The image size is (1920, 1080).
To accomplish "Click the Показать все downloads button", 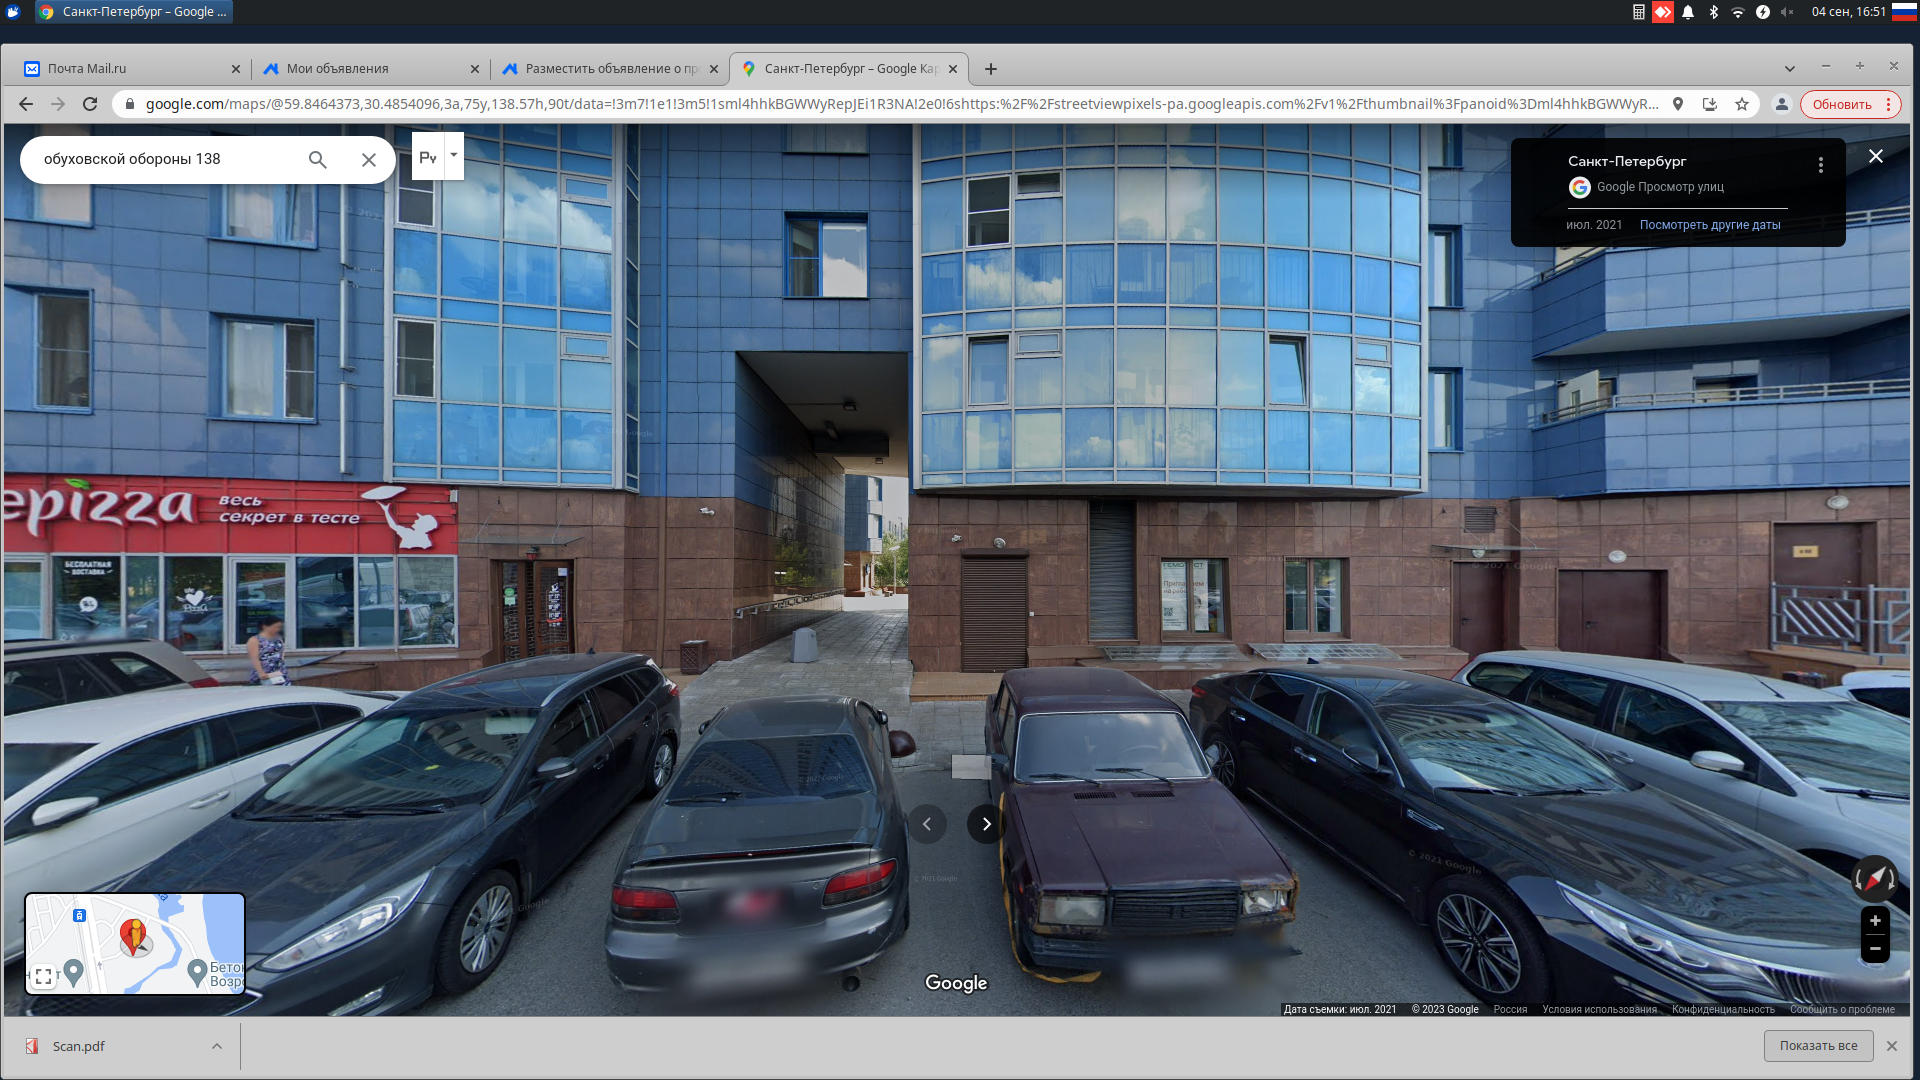I will 1818,1046.
